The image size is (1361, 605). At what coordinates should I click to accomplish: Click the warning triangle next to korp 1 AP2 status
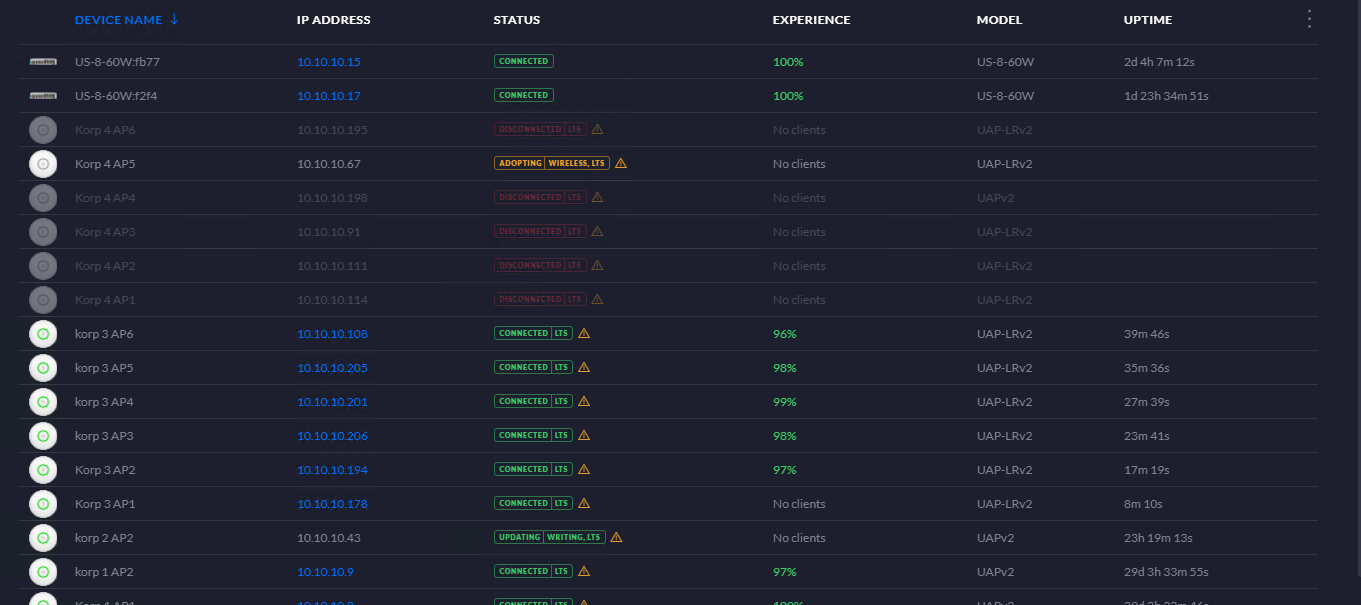pyautogui.click(x=584, y=571)
